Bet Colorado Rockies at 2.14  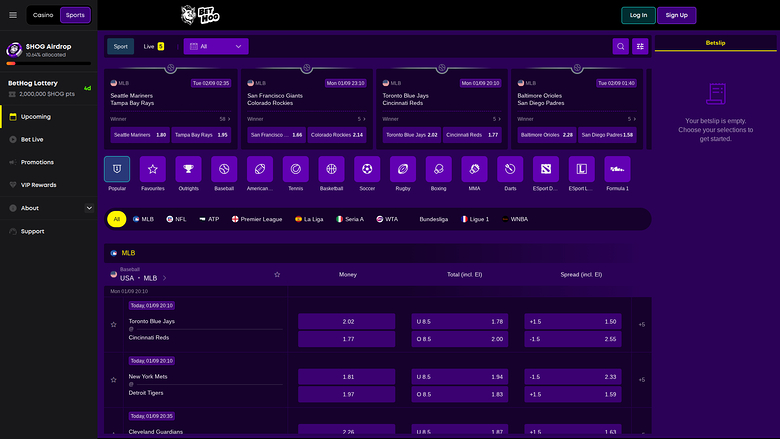[337, 135]
